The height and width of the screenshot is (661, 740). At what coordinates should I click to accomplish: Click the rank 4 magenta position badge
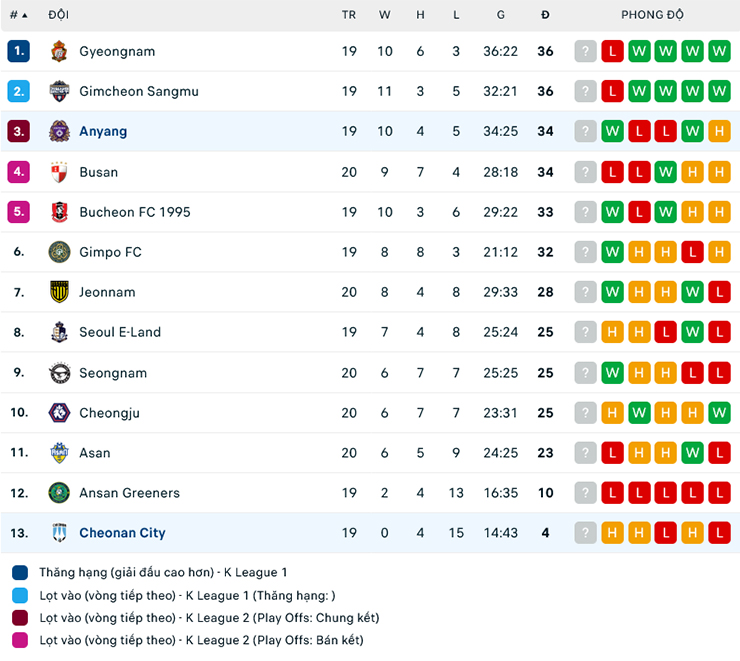click(19, 172)
